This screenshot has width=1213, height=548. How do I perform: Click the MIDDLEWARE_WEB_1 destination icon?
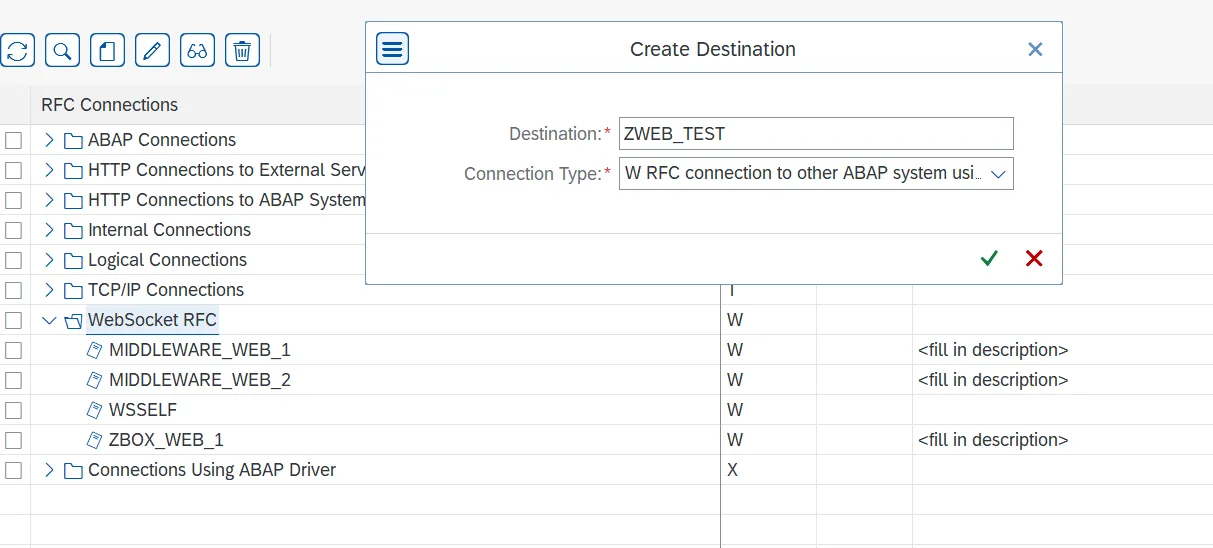tap(94, 350)
